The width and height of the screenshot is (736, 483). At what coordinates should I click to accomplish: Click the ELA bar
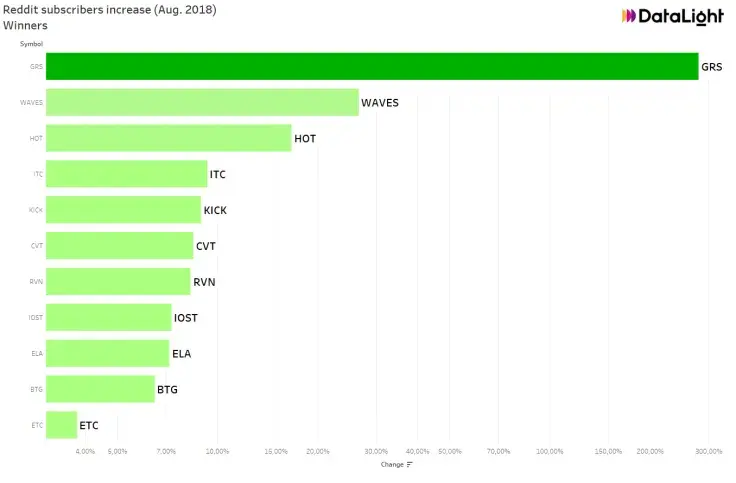[107, 353]
